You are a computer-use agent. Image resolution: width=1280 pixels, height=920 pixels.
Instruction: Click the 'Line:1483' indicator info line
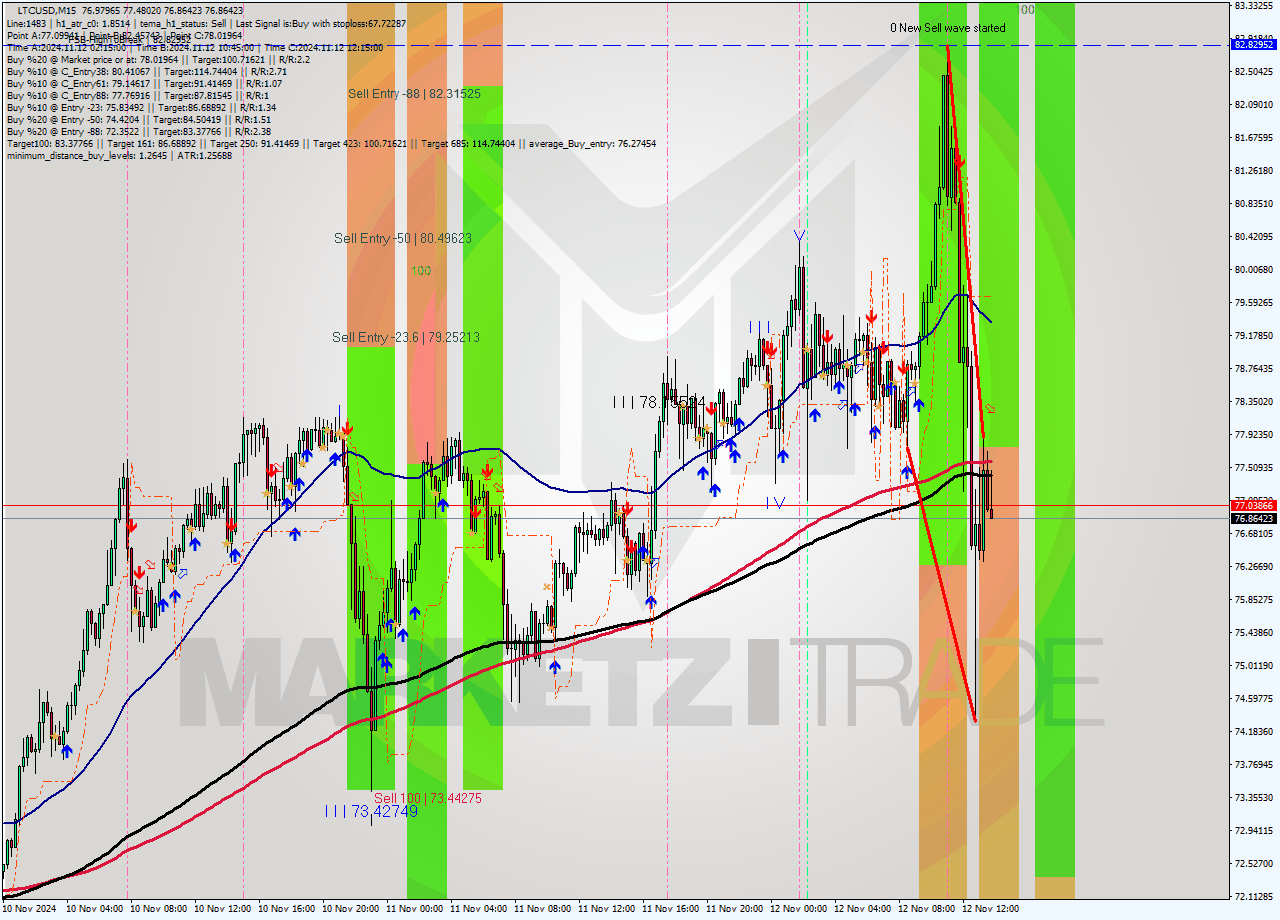(x=206, y=23)
